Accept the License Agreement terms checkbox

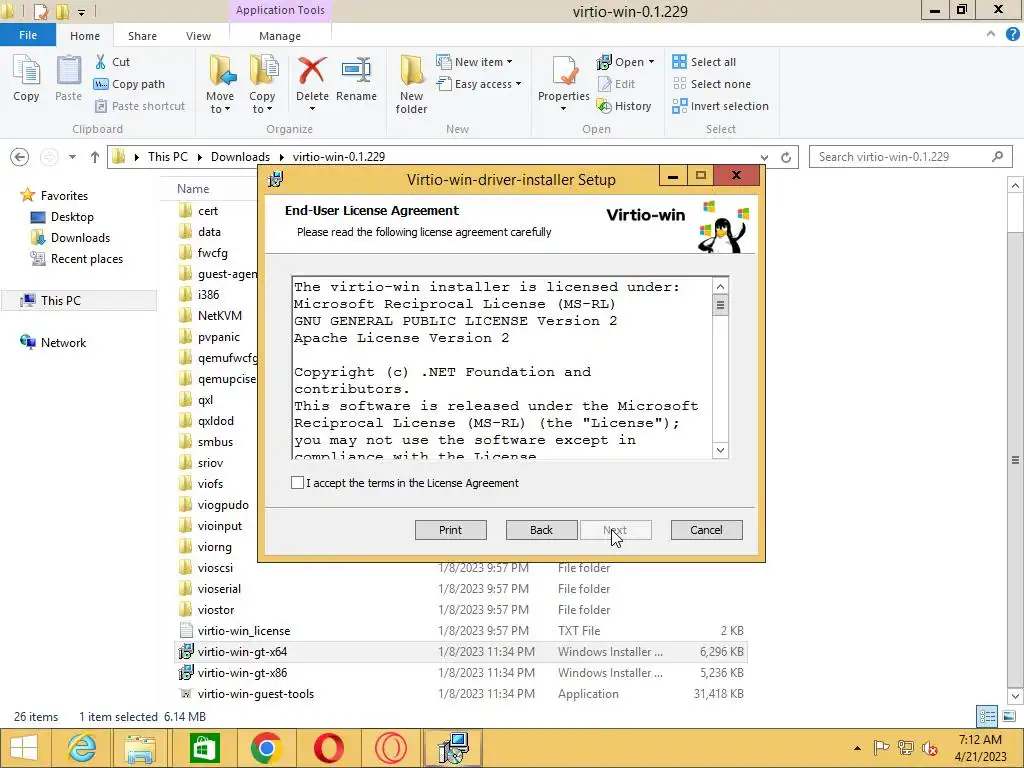click(297, 483)
